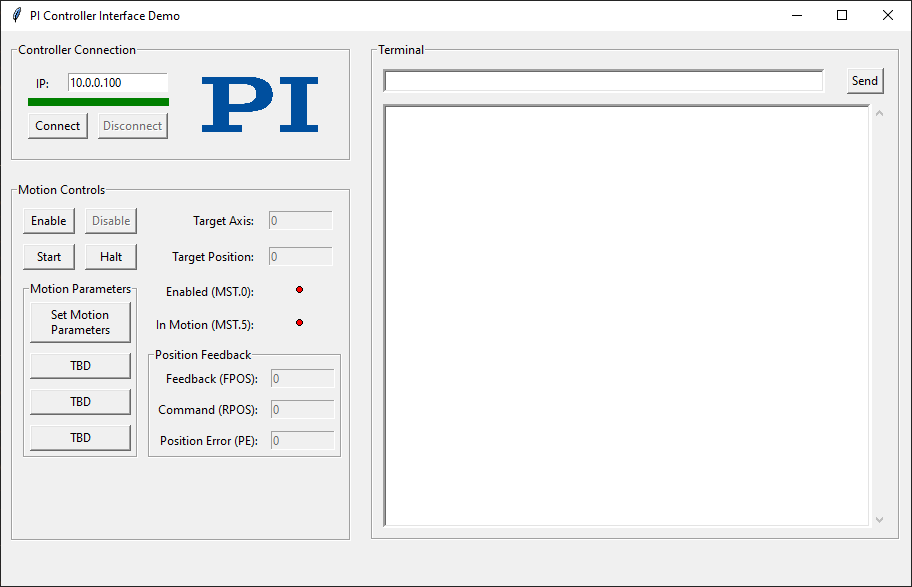Send the terminal command with Send button
Viewport: 912px width, 587px height.
point(865,81)
